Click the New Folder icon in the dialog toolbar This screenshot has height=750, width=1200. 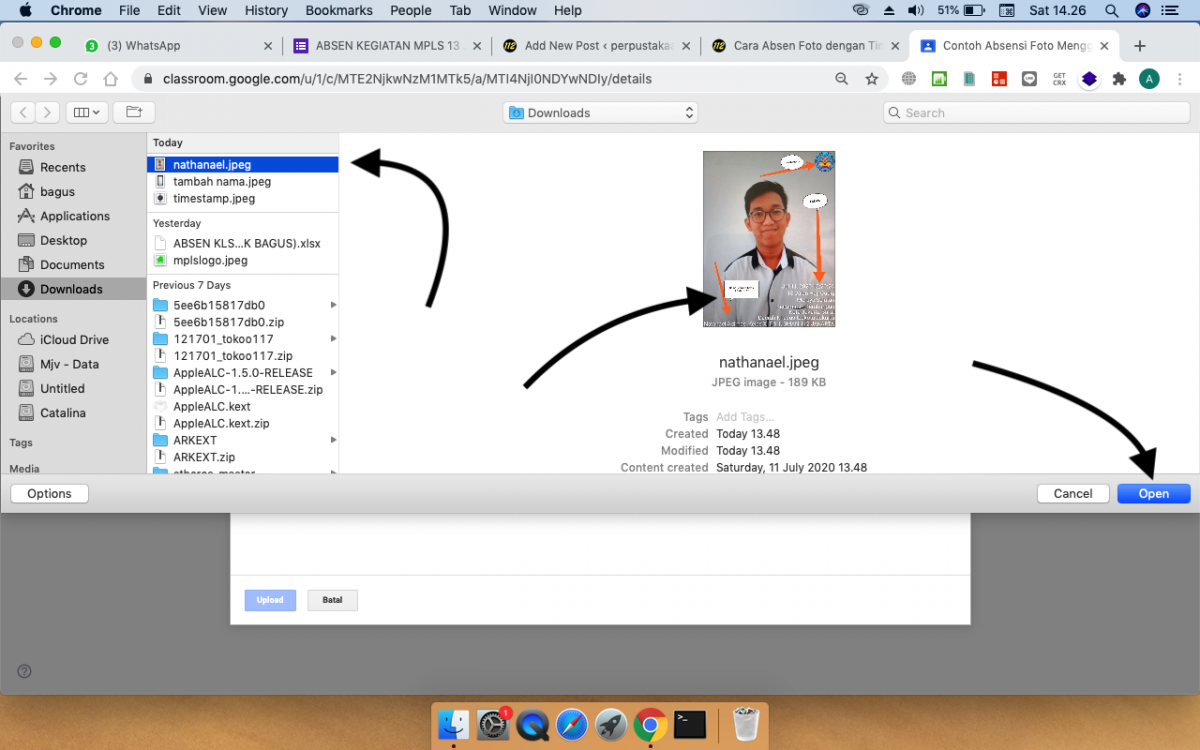tap(136, 112)
